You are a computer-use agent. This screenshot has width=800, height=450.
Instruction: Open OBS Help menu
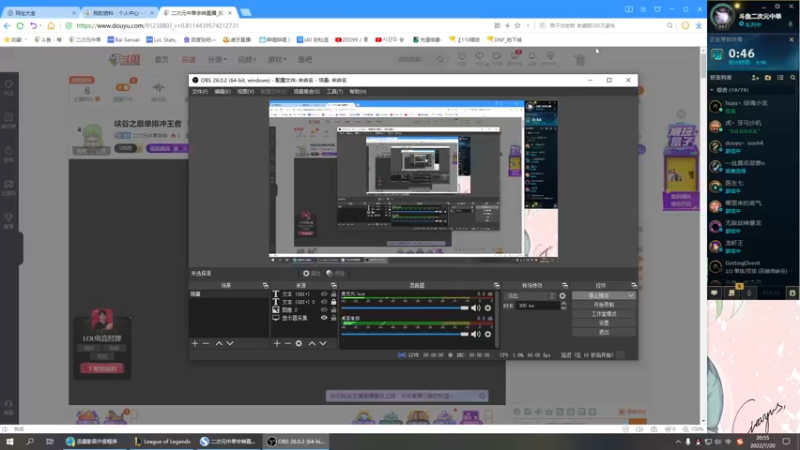(358, 92)
